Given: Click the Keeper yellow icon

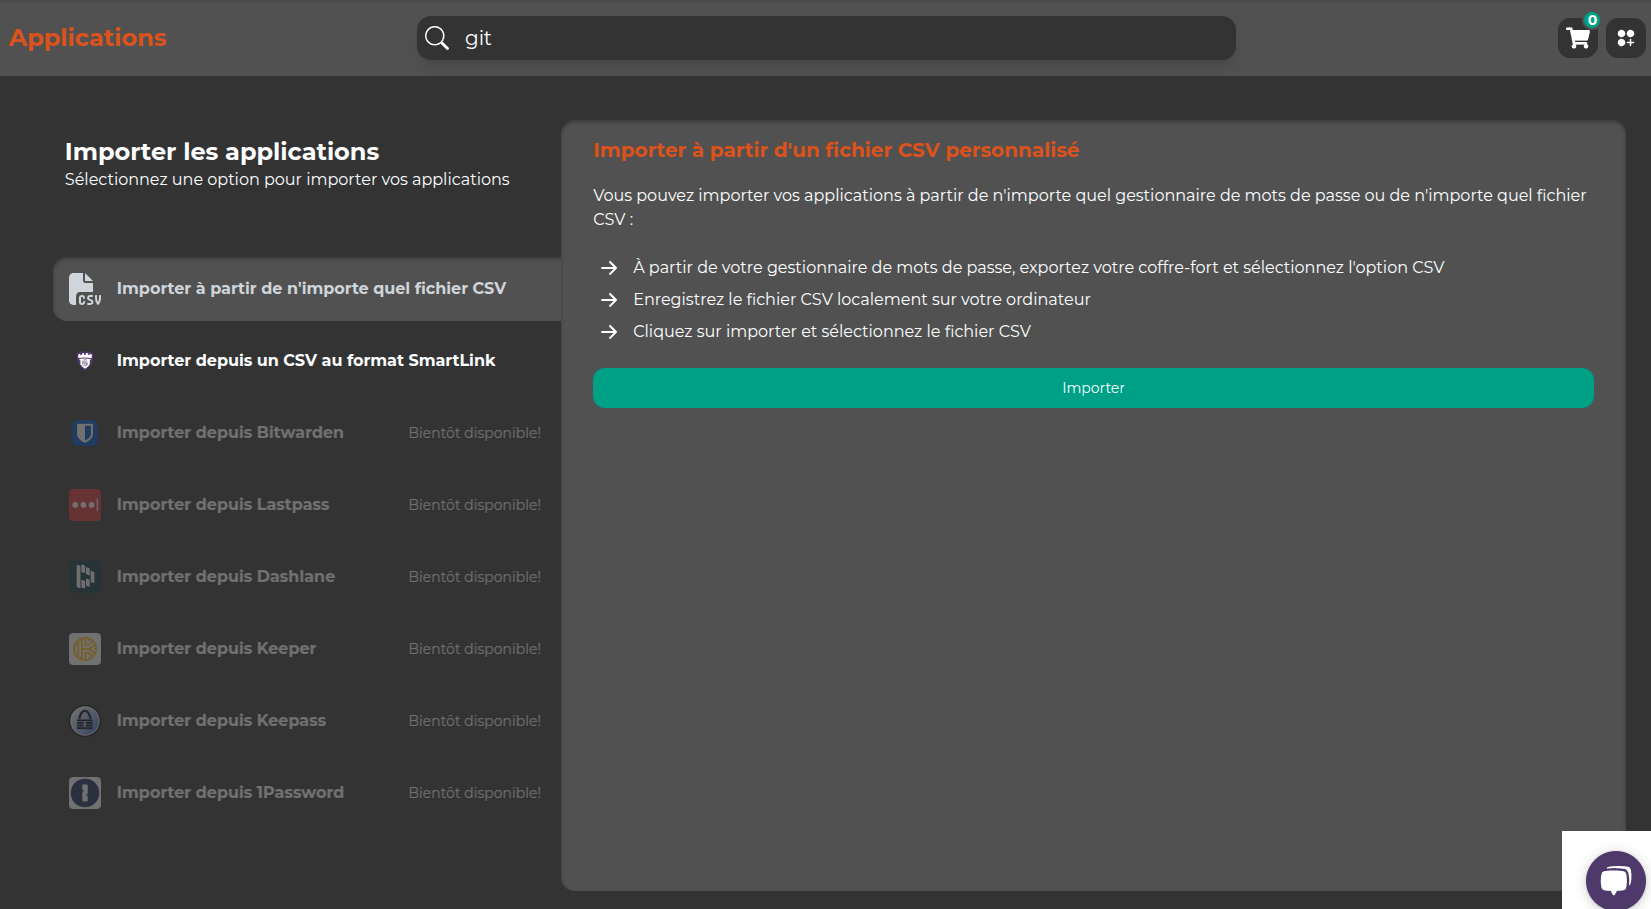Looking at the screenshot, I should tap(85, 649).
